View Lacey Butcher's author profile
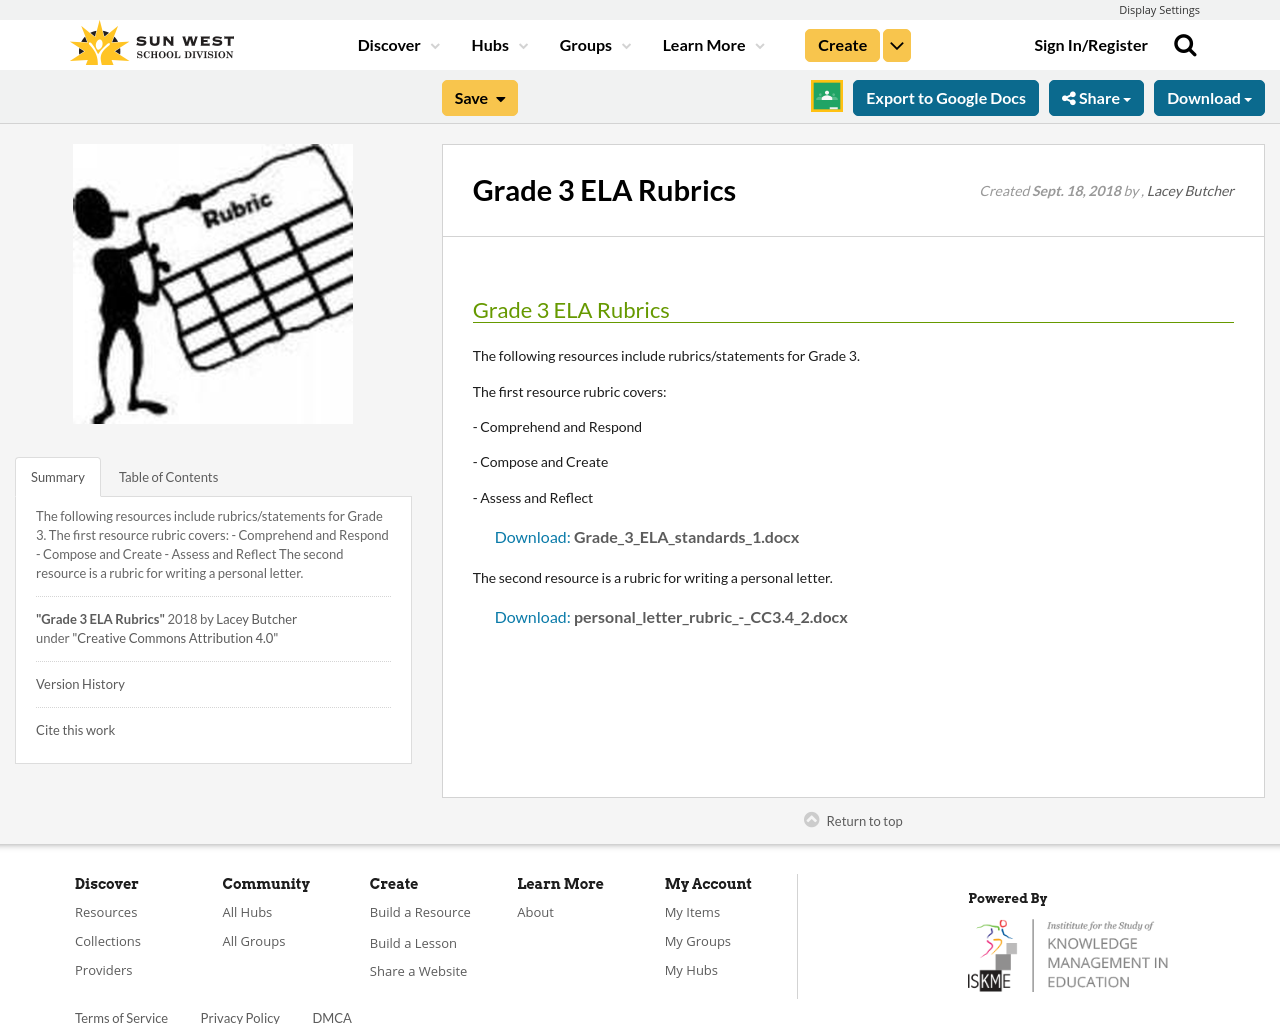The image size is (1280, 1024). click(1190, 189)
